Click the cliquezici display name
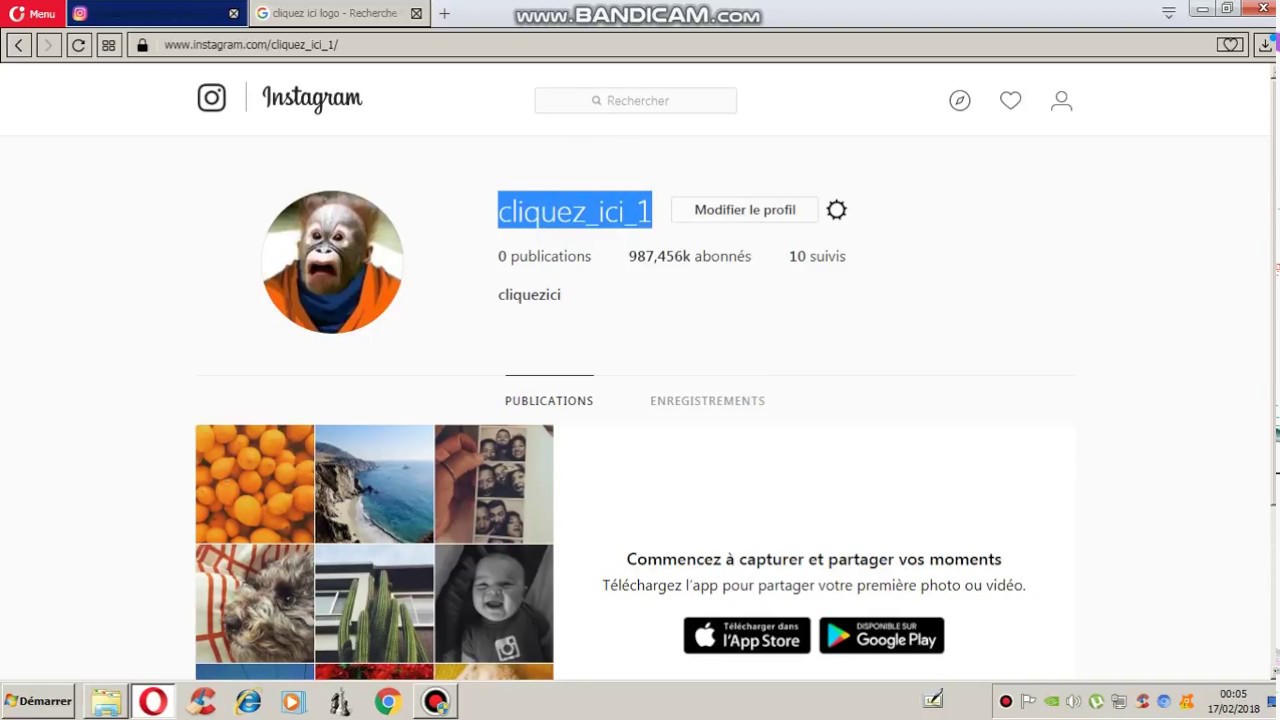 coord(529,295)
